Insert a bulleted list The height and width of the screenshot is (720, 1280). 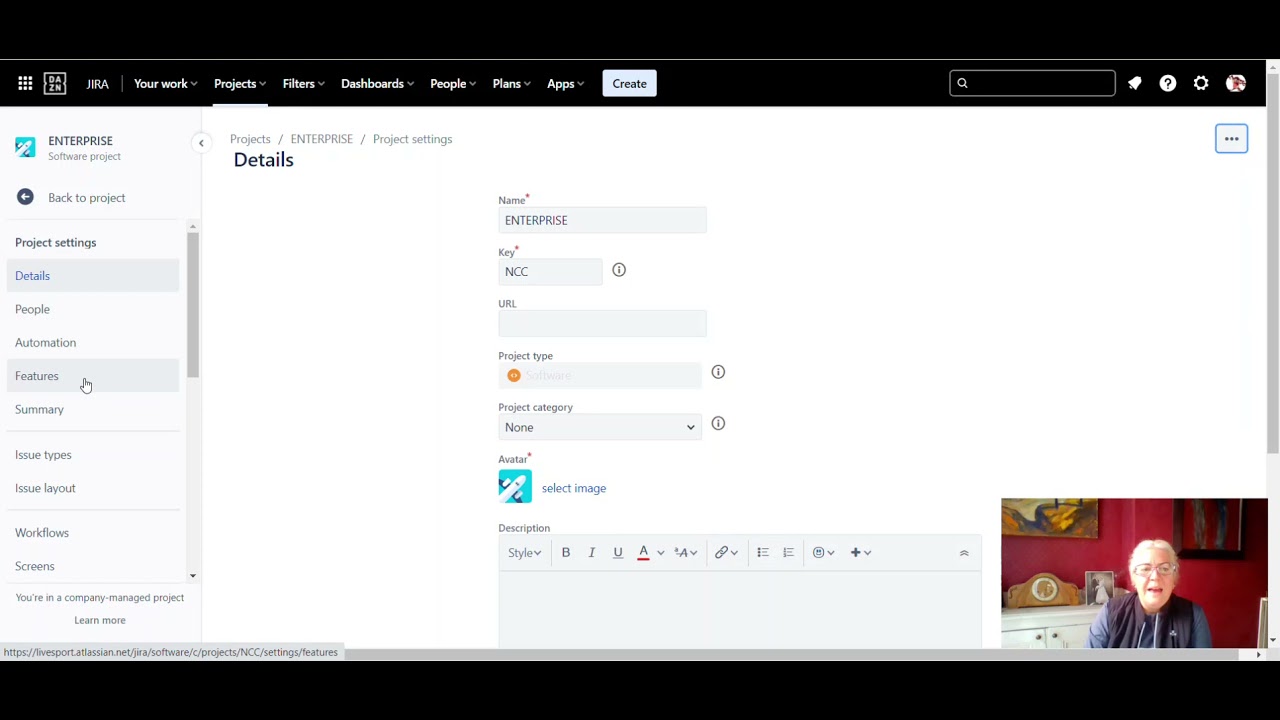763,552
